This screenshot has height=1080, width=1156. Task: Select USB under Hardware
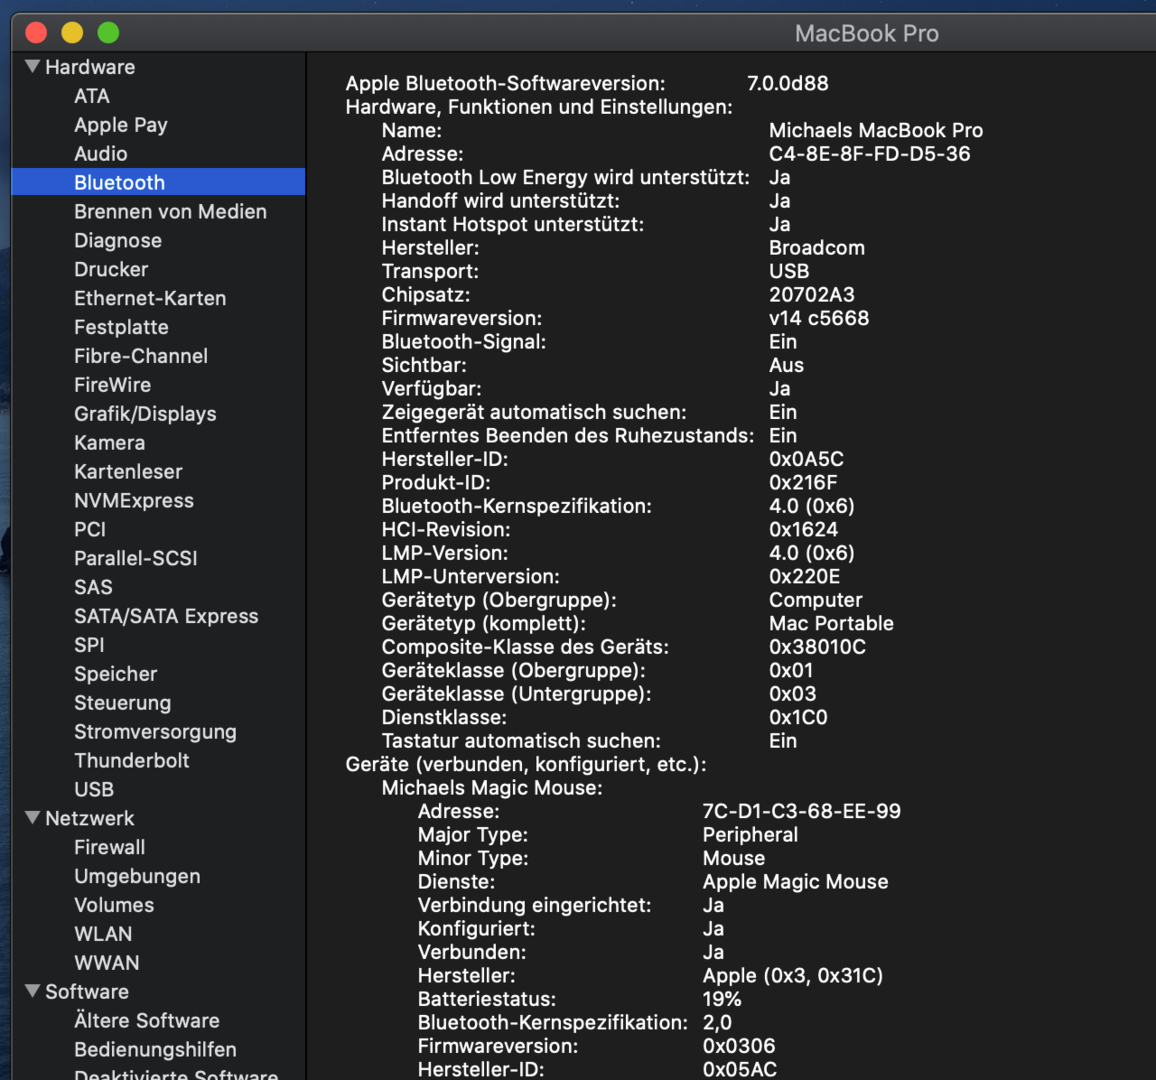(x=94, y=789)
